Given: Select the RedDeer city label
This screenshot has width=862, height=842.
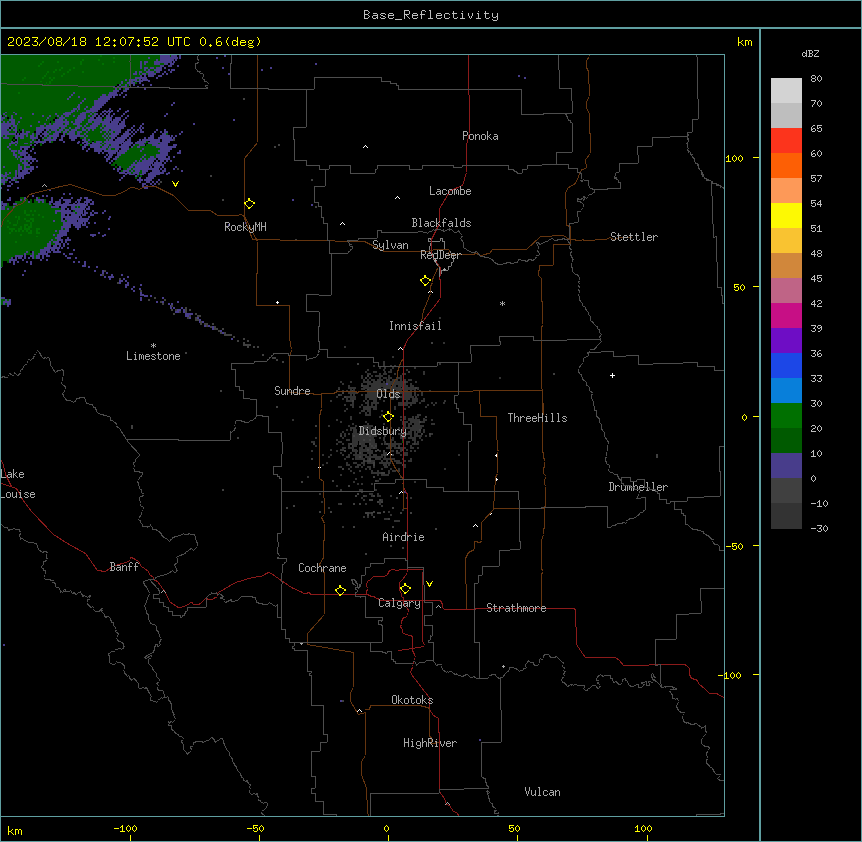Looking at the screenshot, I should pyautogui.click(x=441, y=255).
